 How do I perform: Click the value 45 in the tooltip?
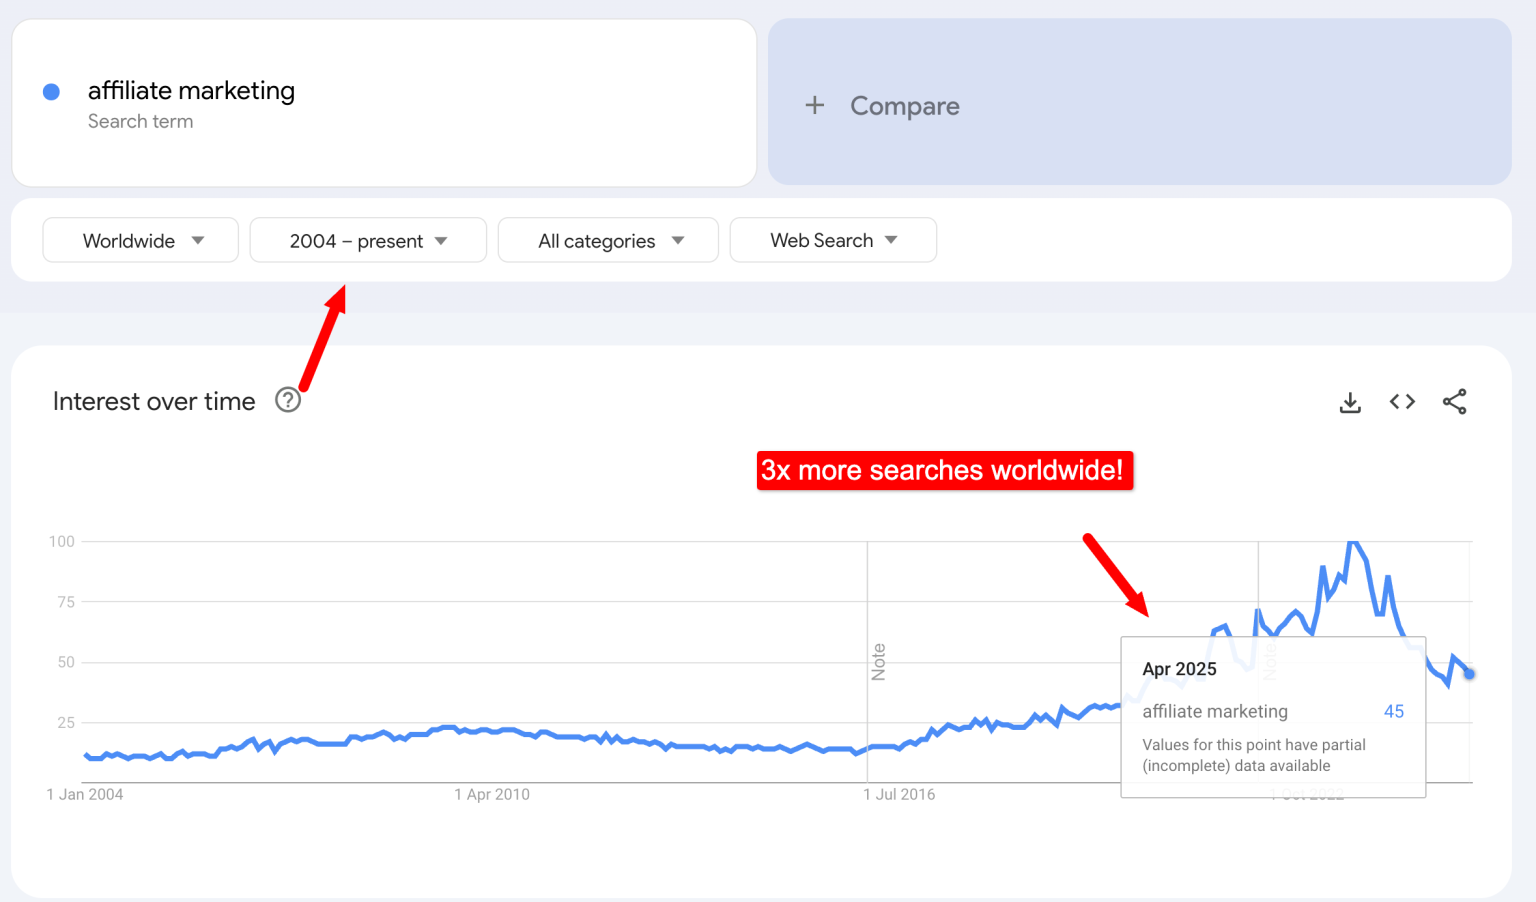coord(1393,711)
